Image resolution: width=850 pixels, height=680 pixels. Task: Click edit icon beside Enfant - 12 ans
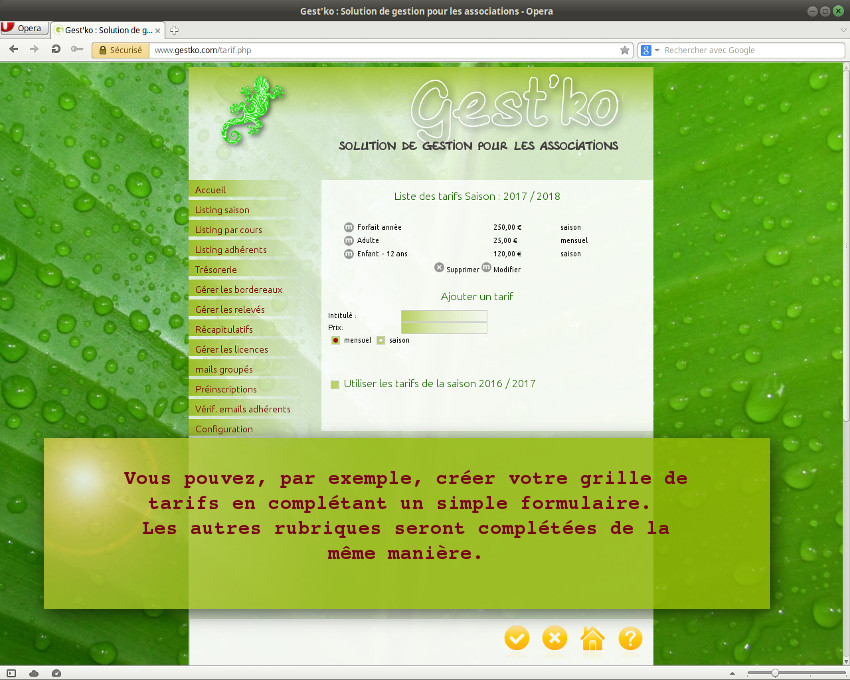(x=349, y=253)
